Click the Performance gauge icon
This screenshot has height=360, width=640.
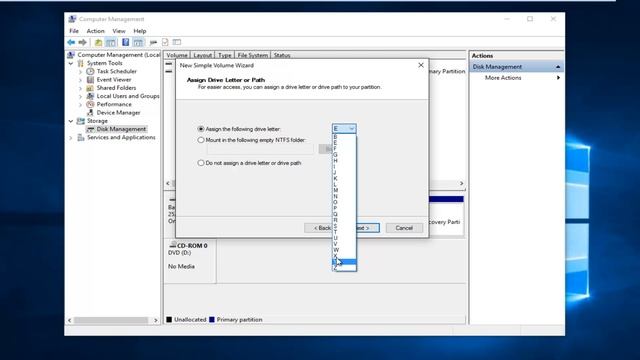pos(90,104)
